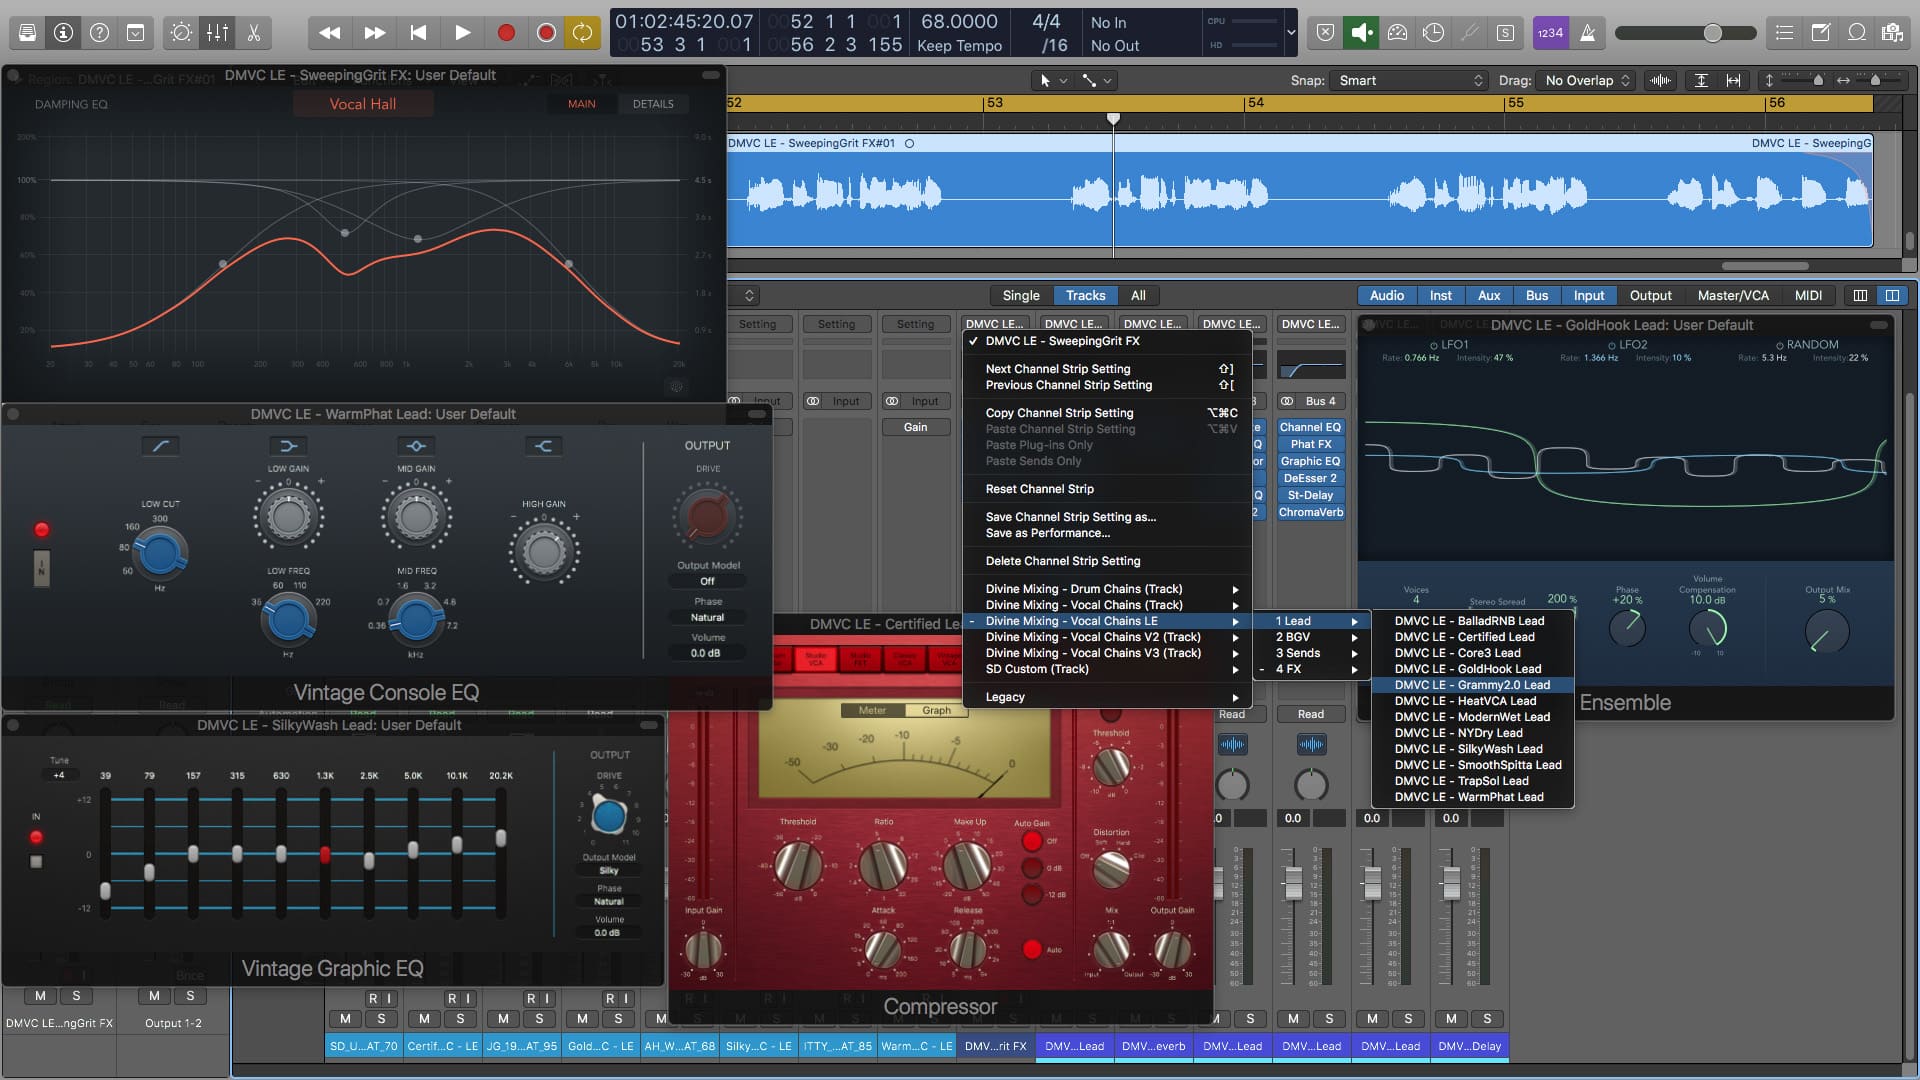Open the Gain plugin slot

(x=915, y=428)
